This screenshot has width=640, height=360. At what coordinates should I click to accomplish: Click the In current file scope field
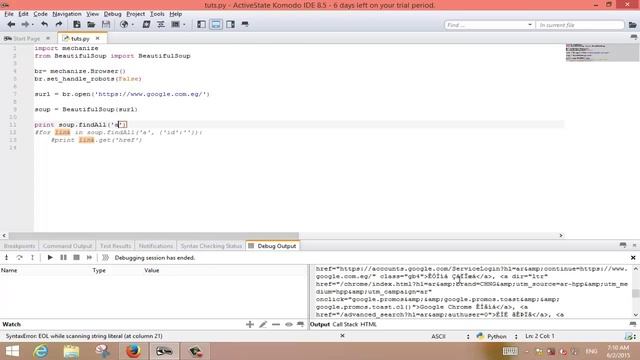coord(580,25)
